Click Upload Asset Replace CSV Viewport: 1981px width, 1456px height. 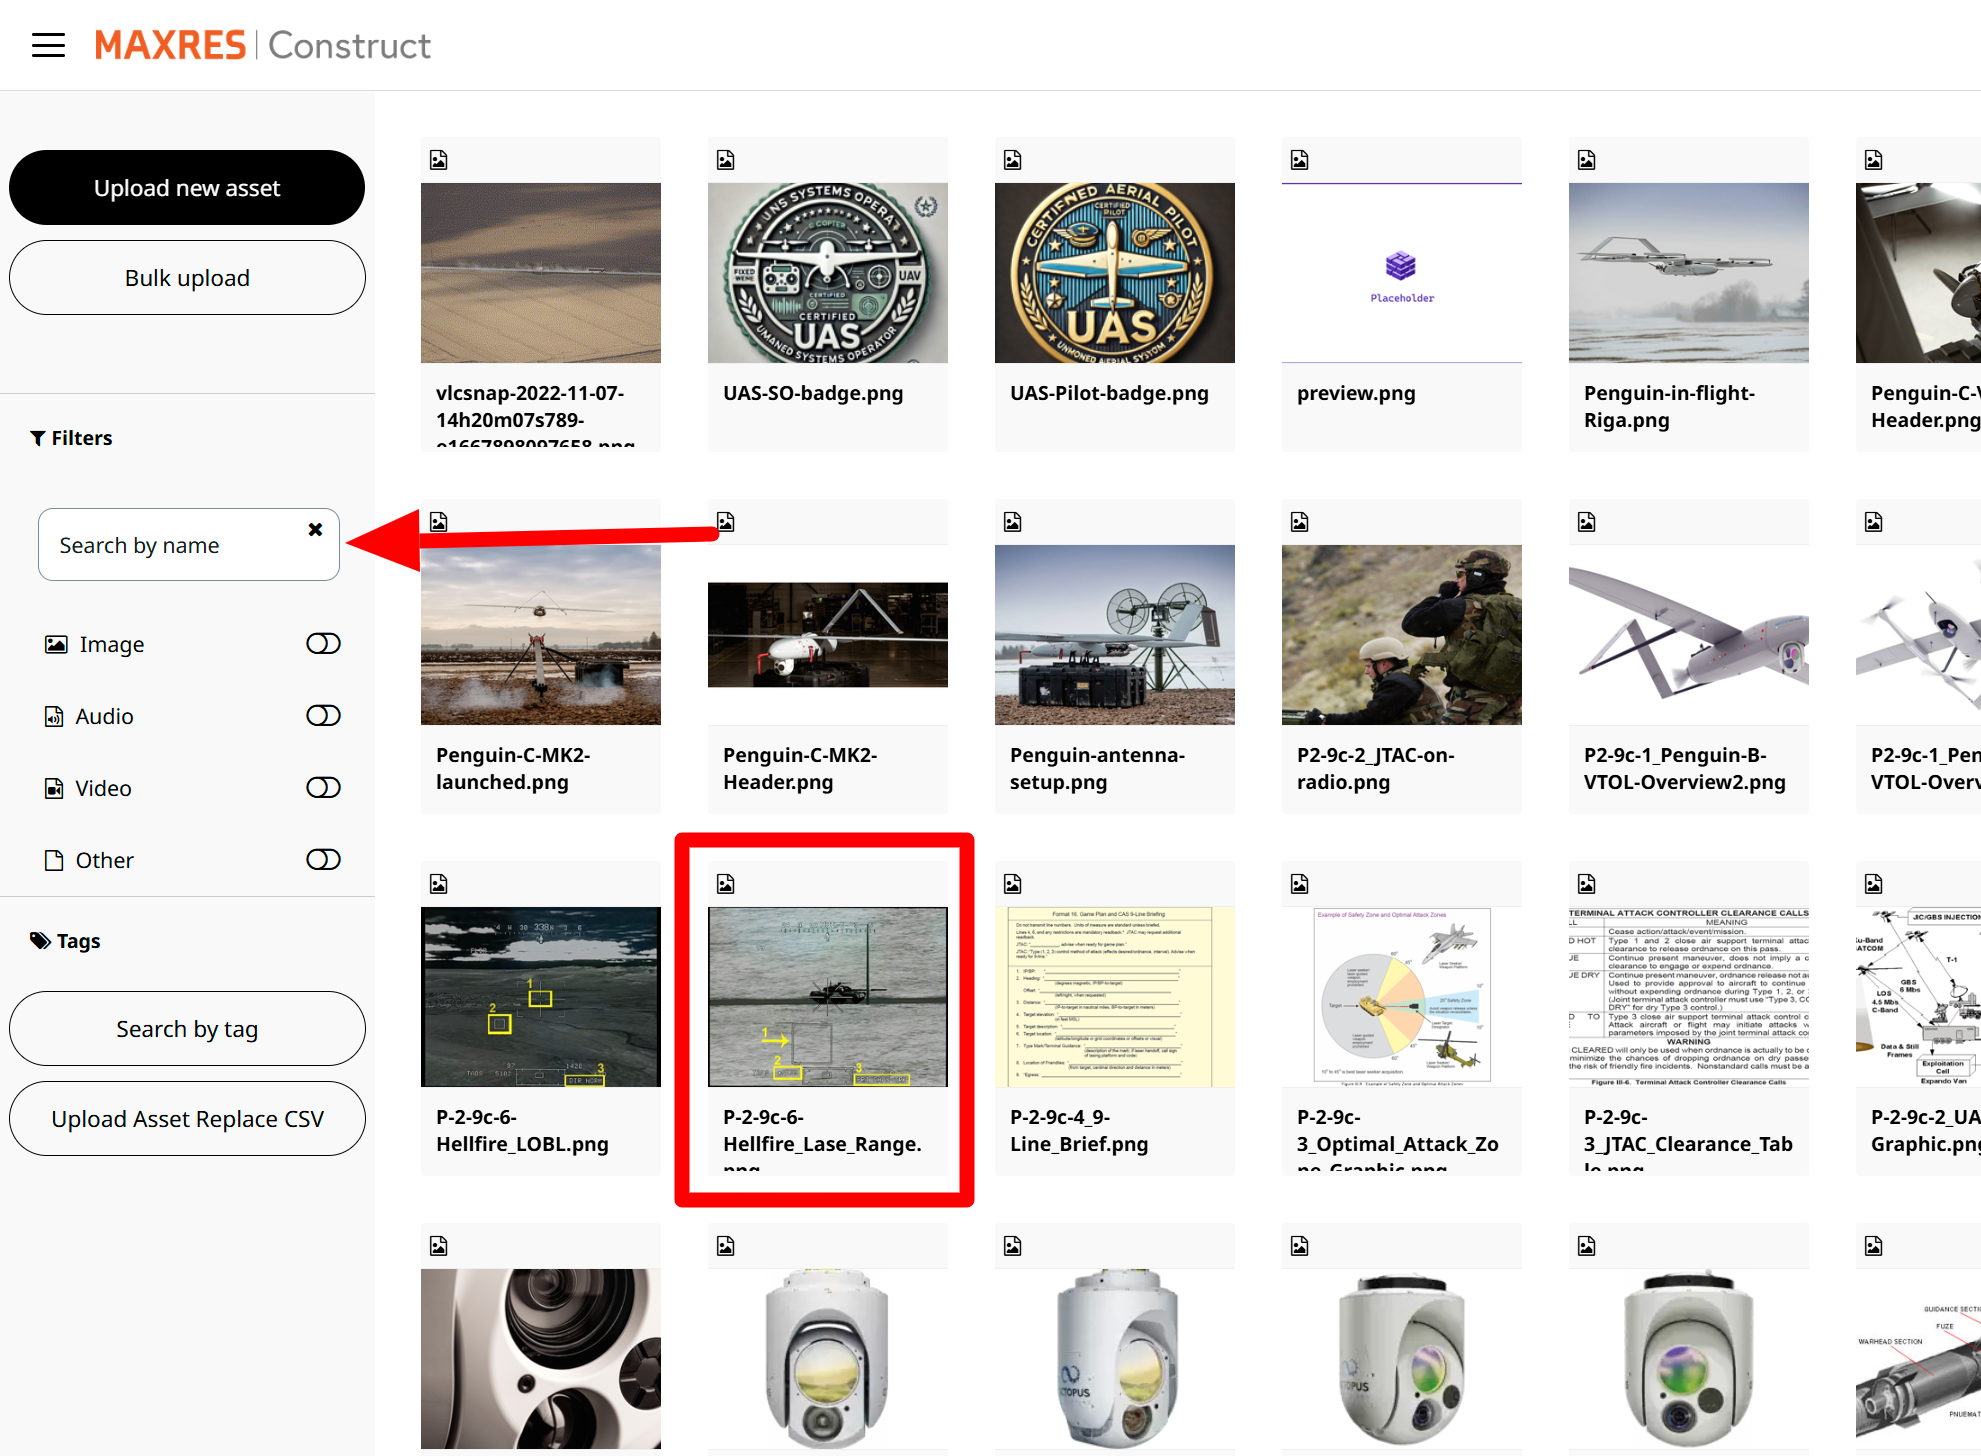coord(187,1118)
